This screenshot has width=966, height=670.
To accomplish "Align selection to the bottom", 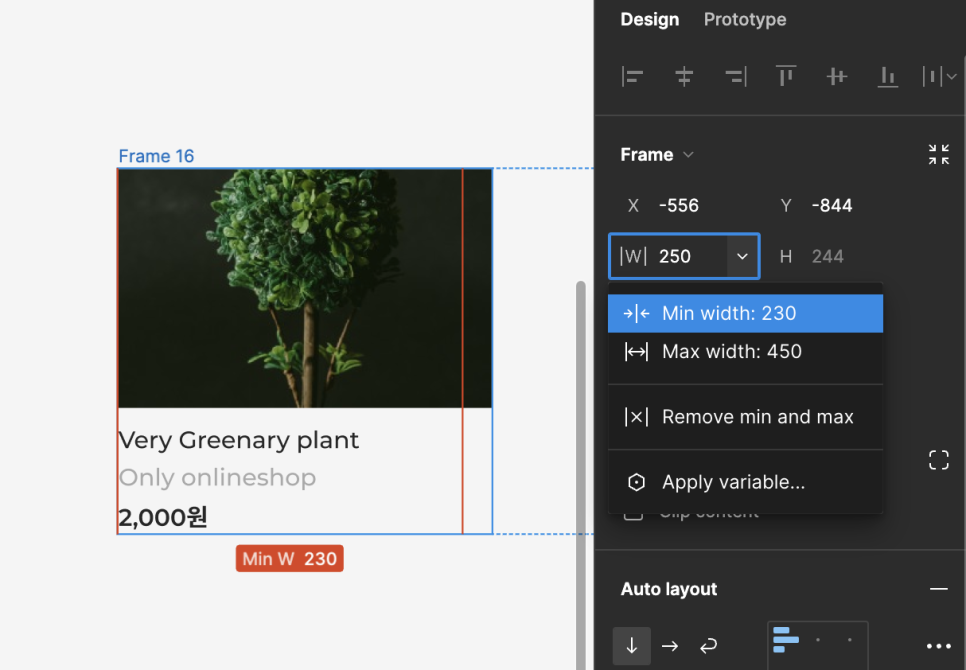I will (888, 76).
